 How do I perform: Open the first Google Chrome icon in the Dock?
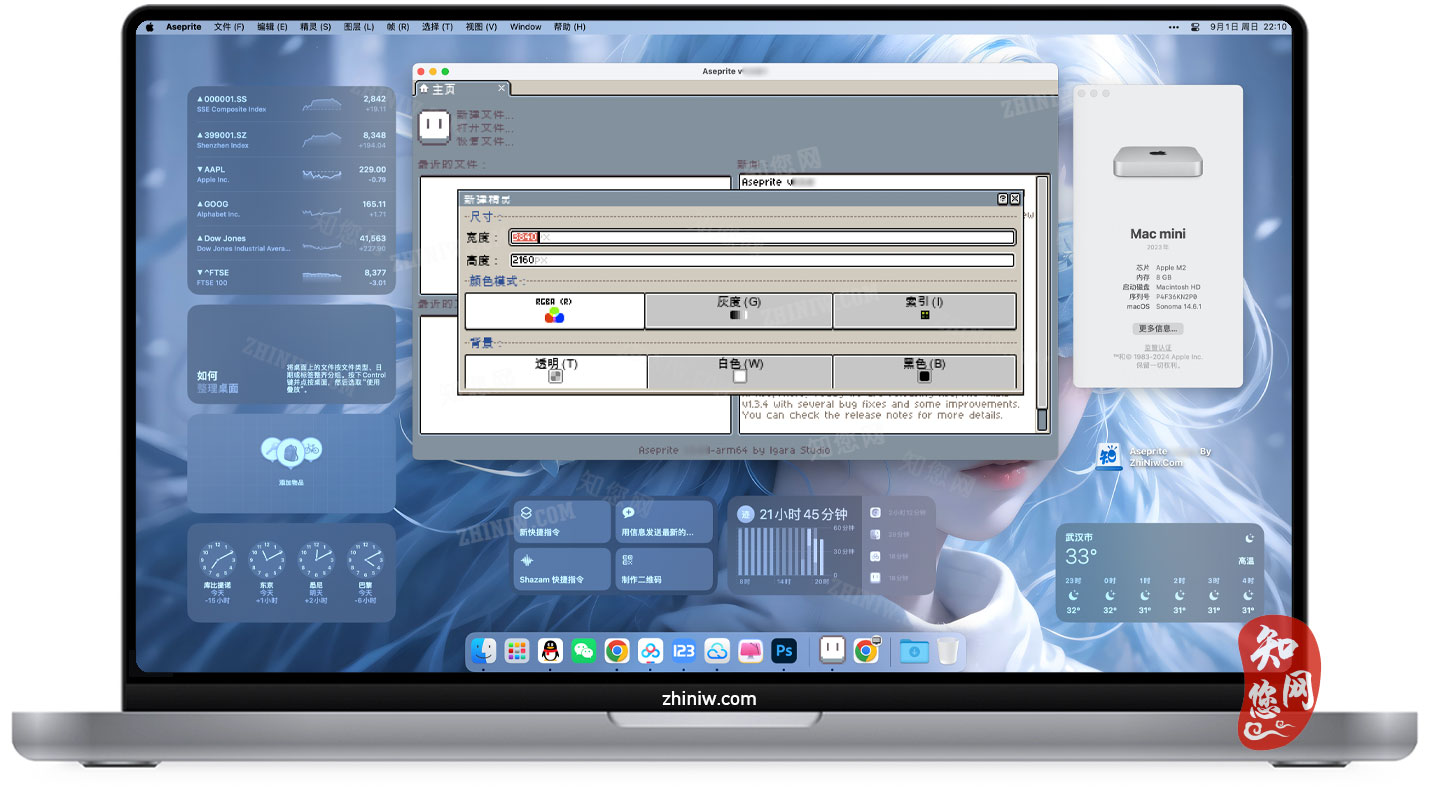(617, 651)
